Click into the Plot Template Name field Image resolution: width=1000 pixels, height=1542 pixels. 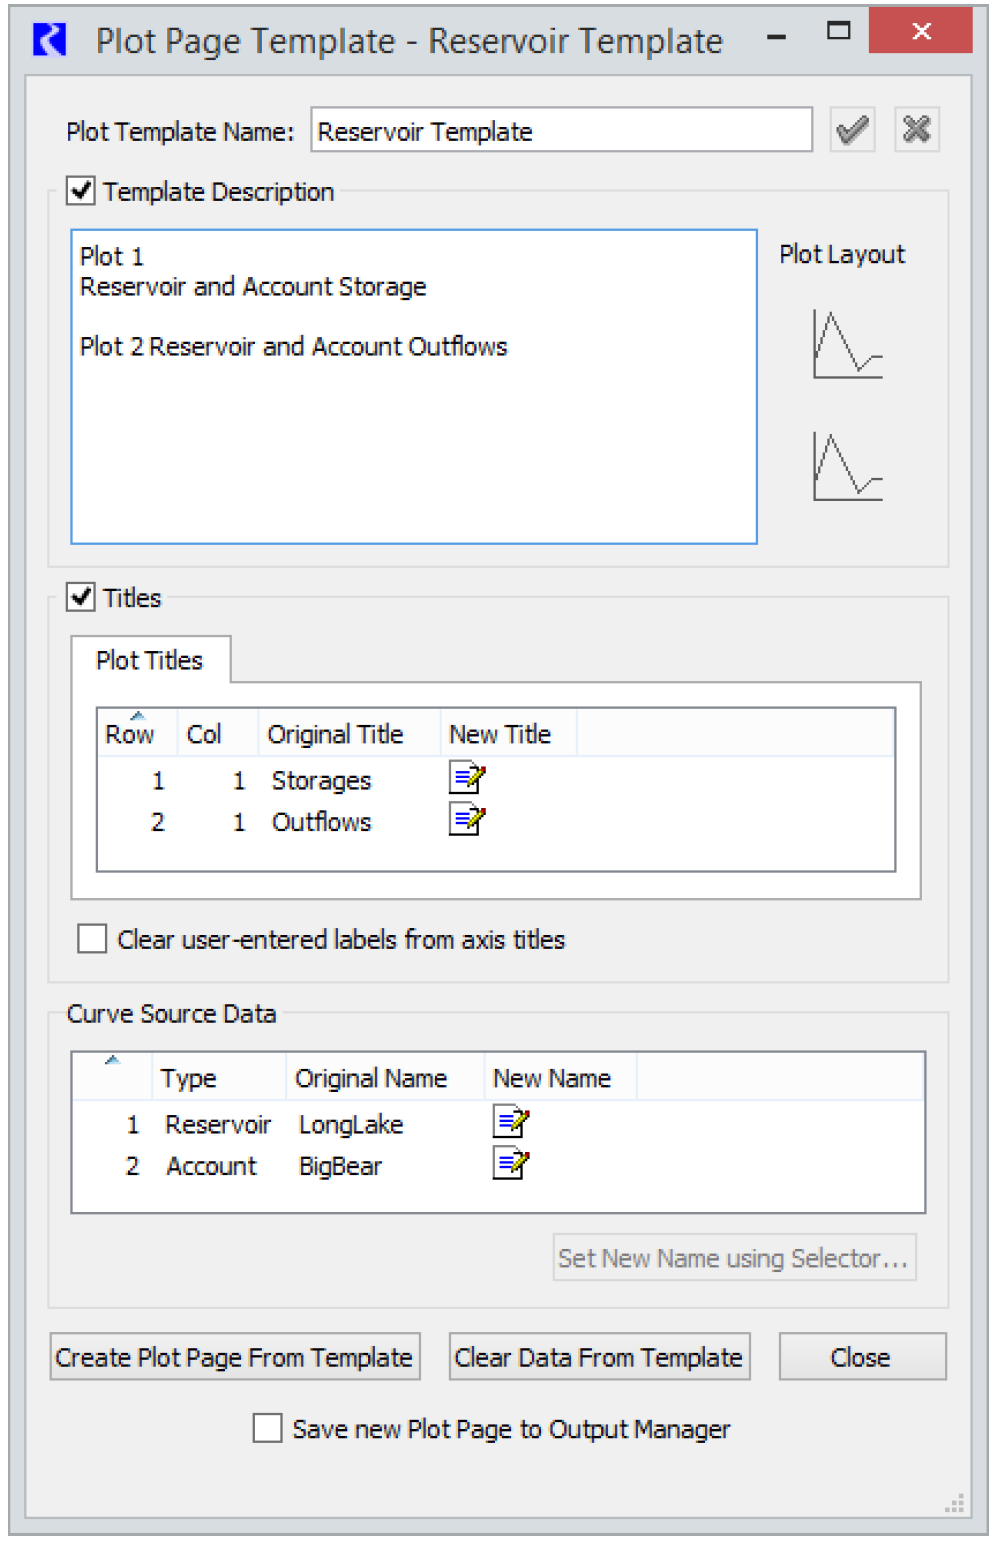click(560, 131)
